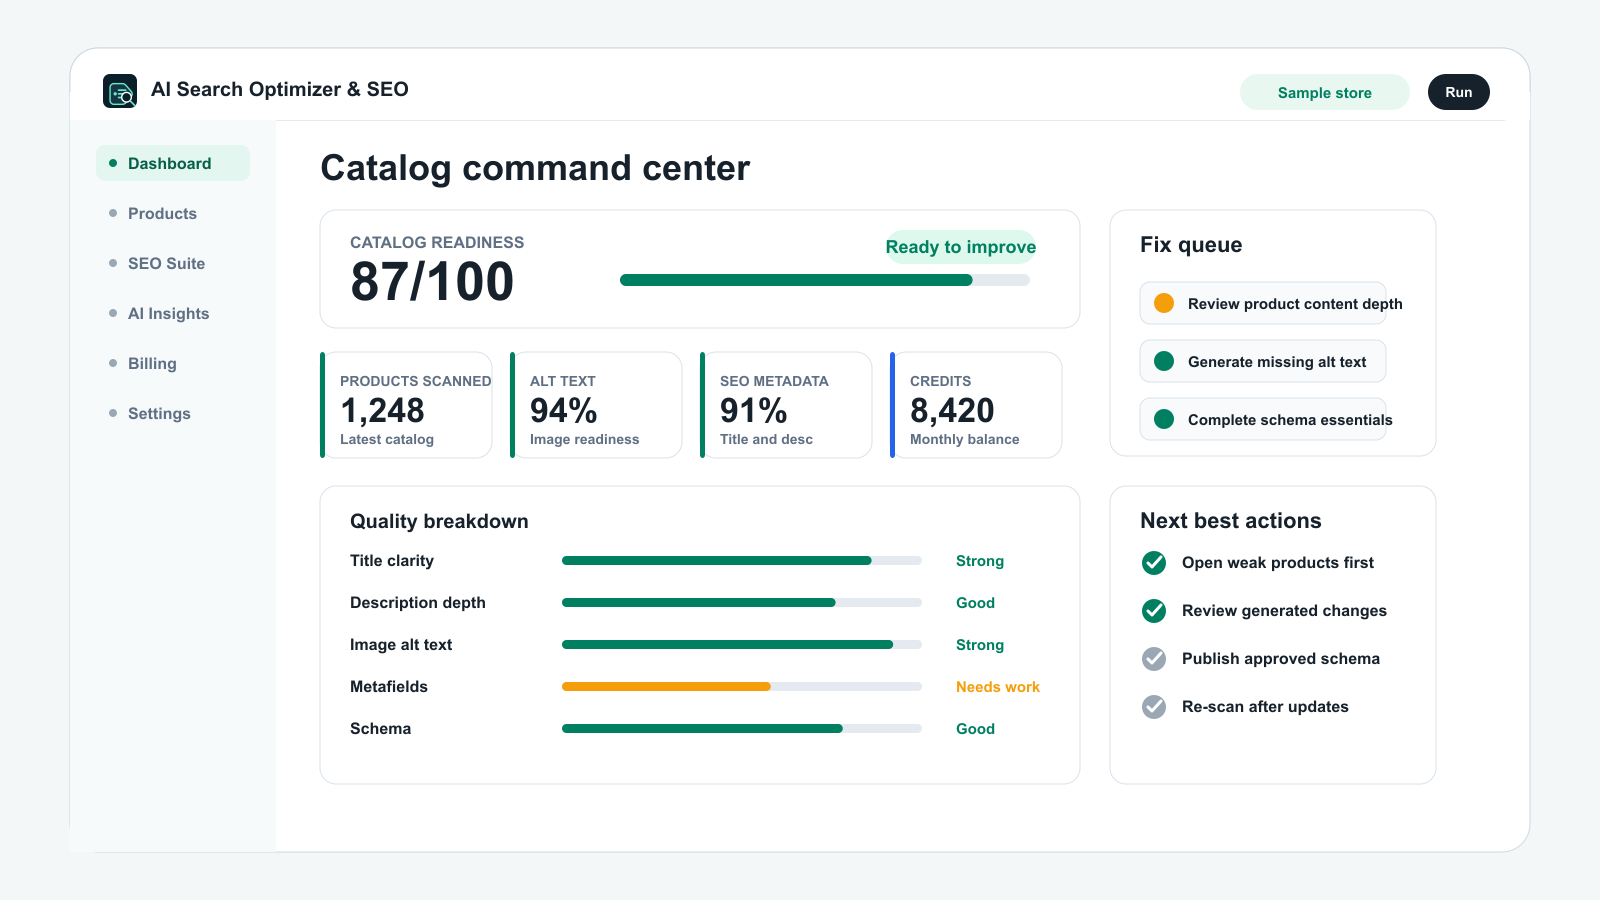The height and width of the screenshot is (900, 1600).
Task: Click the 87/100 readiness score
Action: click(432, 282)
